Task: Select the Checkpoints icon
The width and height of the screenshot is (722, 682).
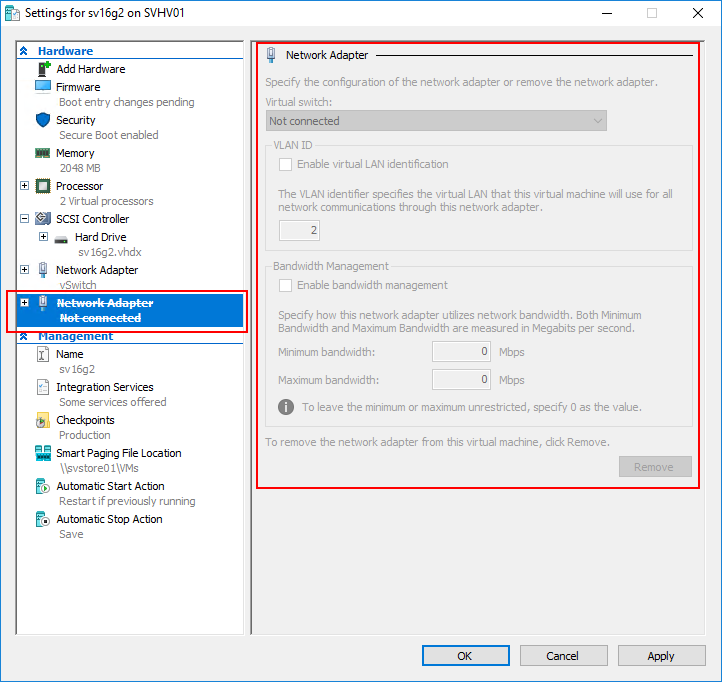Action: tap(42, 420)
